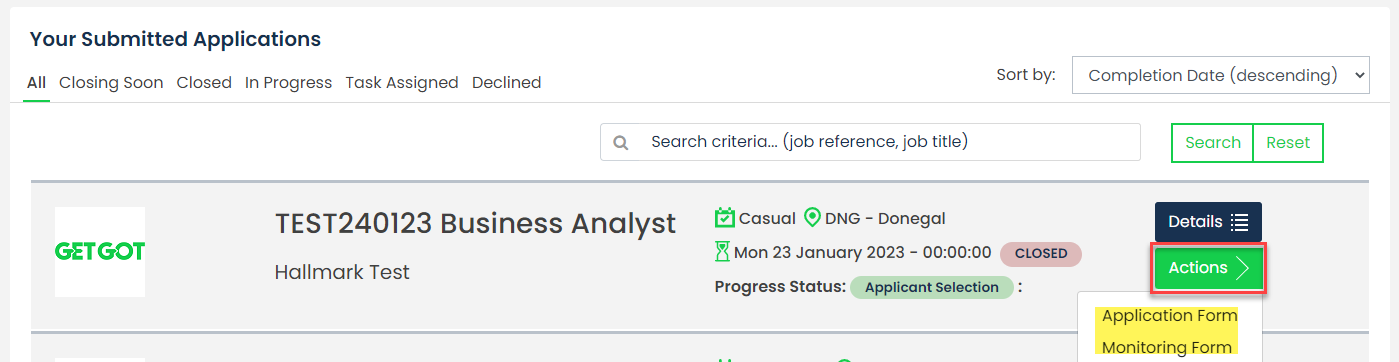Click the Reset button
This screenshot has height=362, width=1399.
(x=1288, y=143)
